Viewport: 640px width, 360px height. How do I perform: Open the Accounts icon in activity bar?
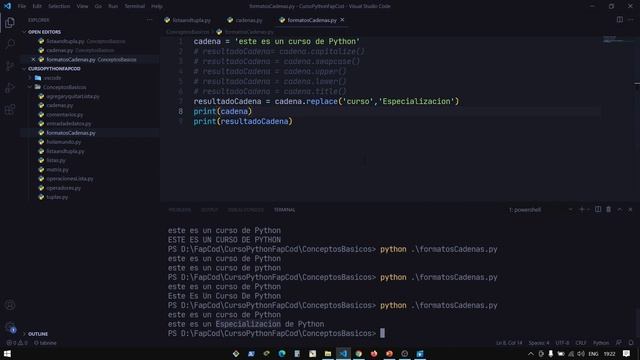click(10, 305)
